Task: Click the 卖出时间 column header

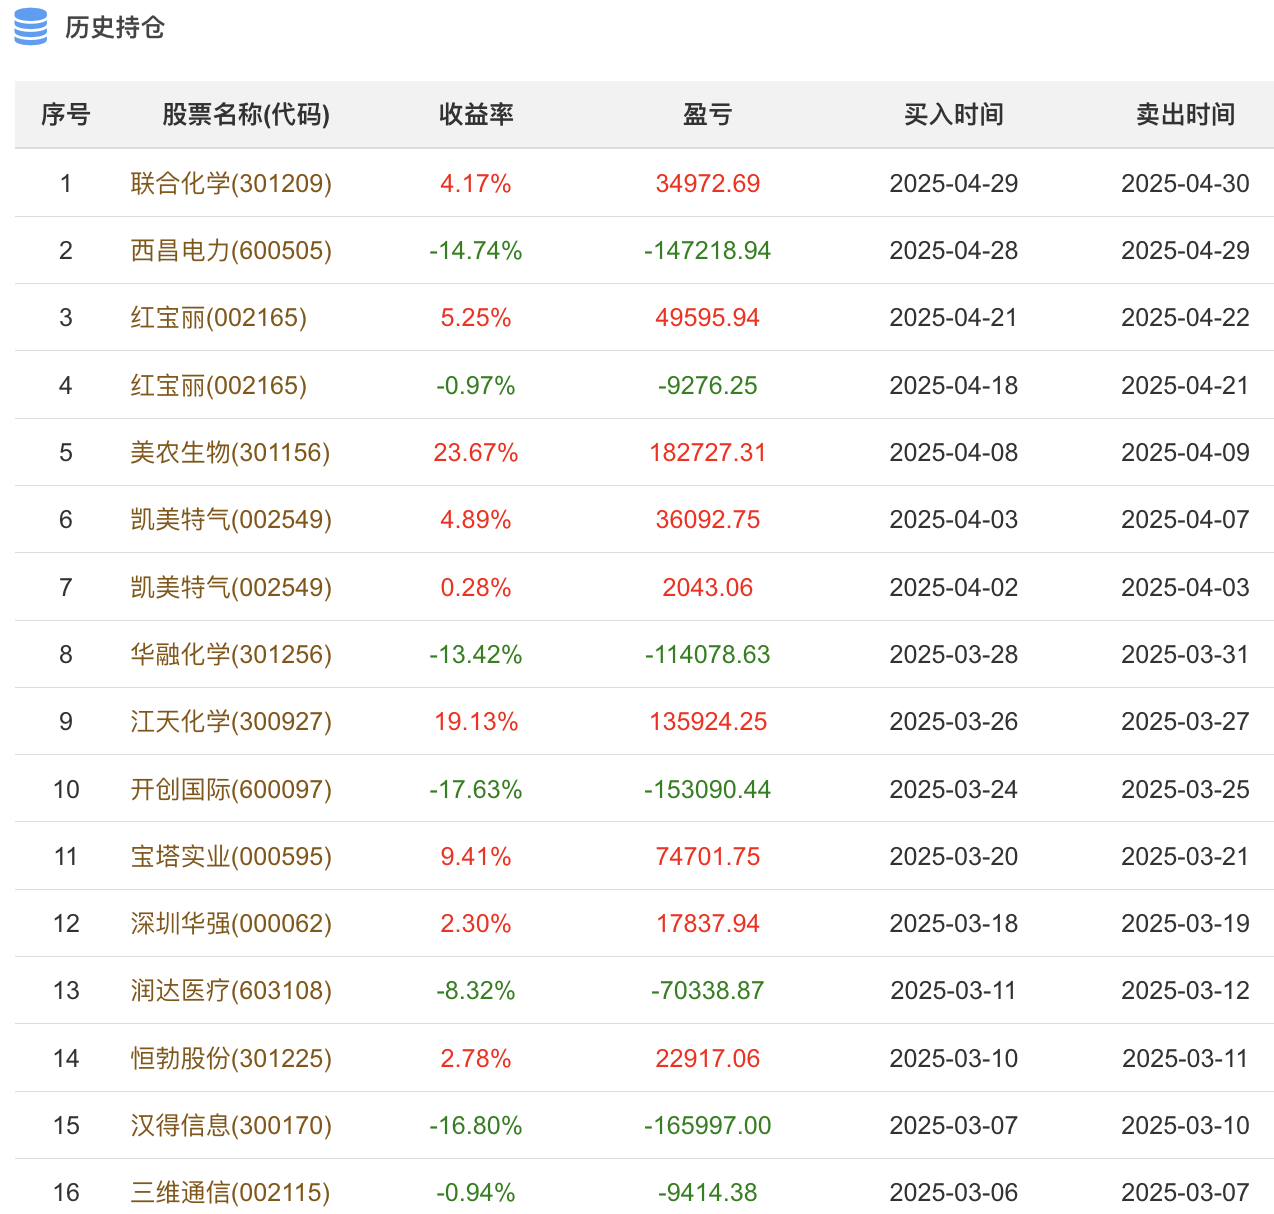Action: pos(1186,115)
